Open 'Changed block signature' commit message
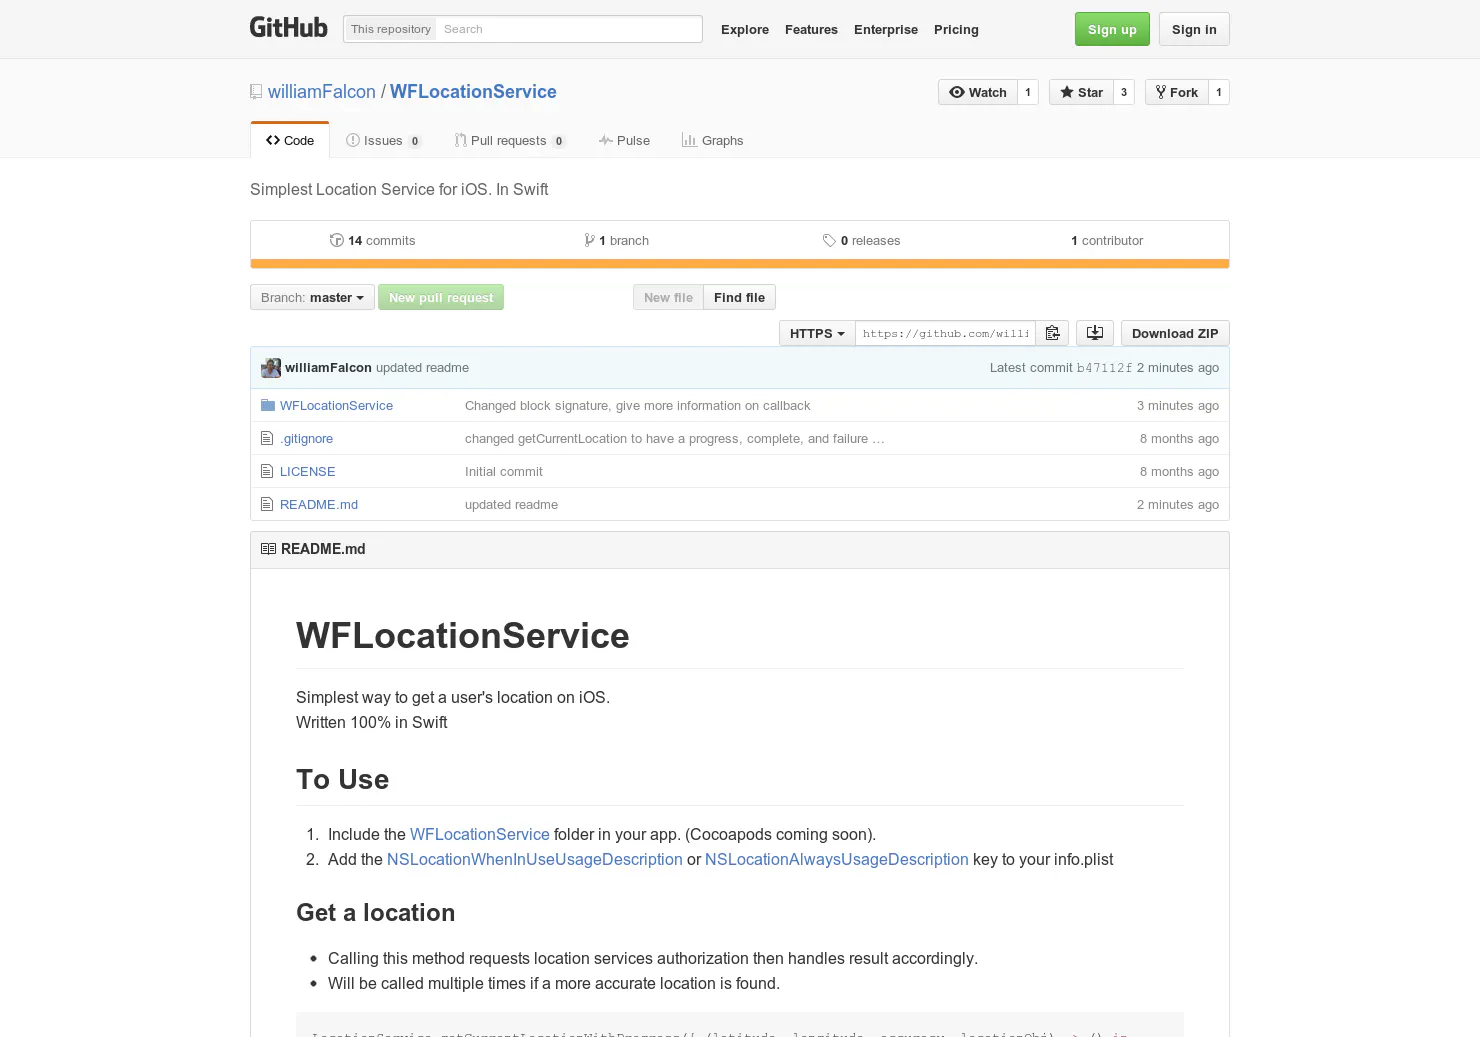Screen dimensions: 1480x1037 click(x=637, y=405)
